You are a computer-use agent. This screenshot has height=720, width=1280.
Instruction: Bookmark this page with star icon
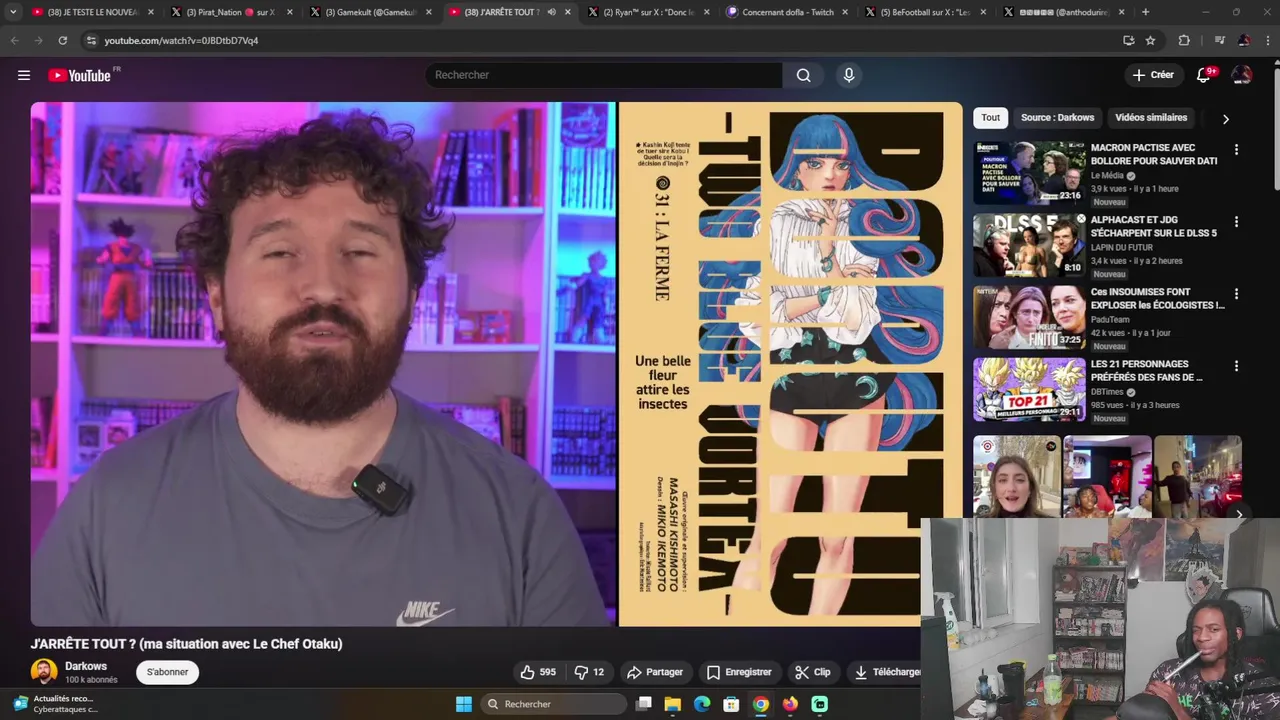click(x=1150, y=40)
